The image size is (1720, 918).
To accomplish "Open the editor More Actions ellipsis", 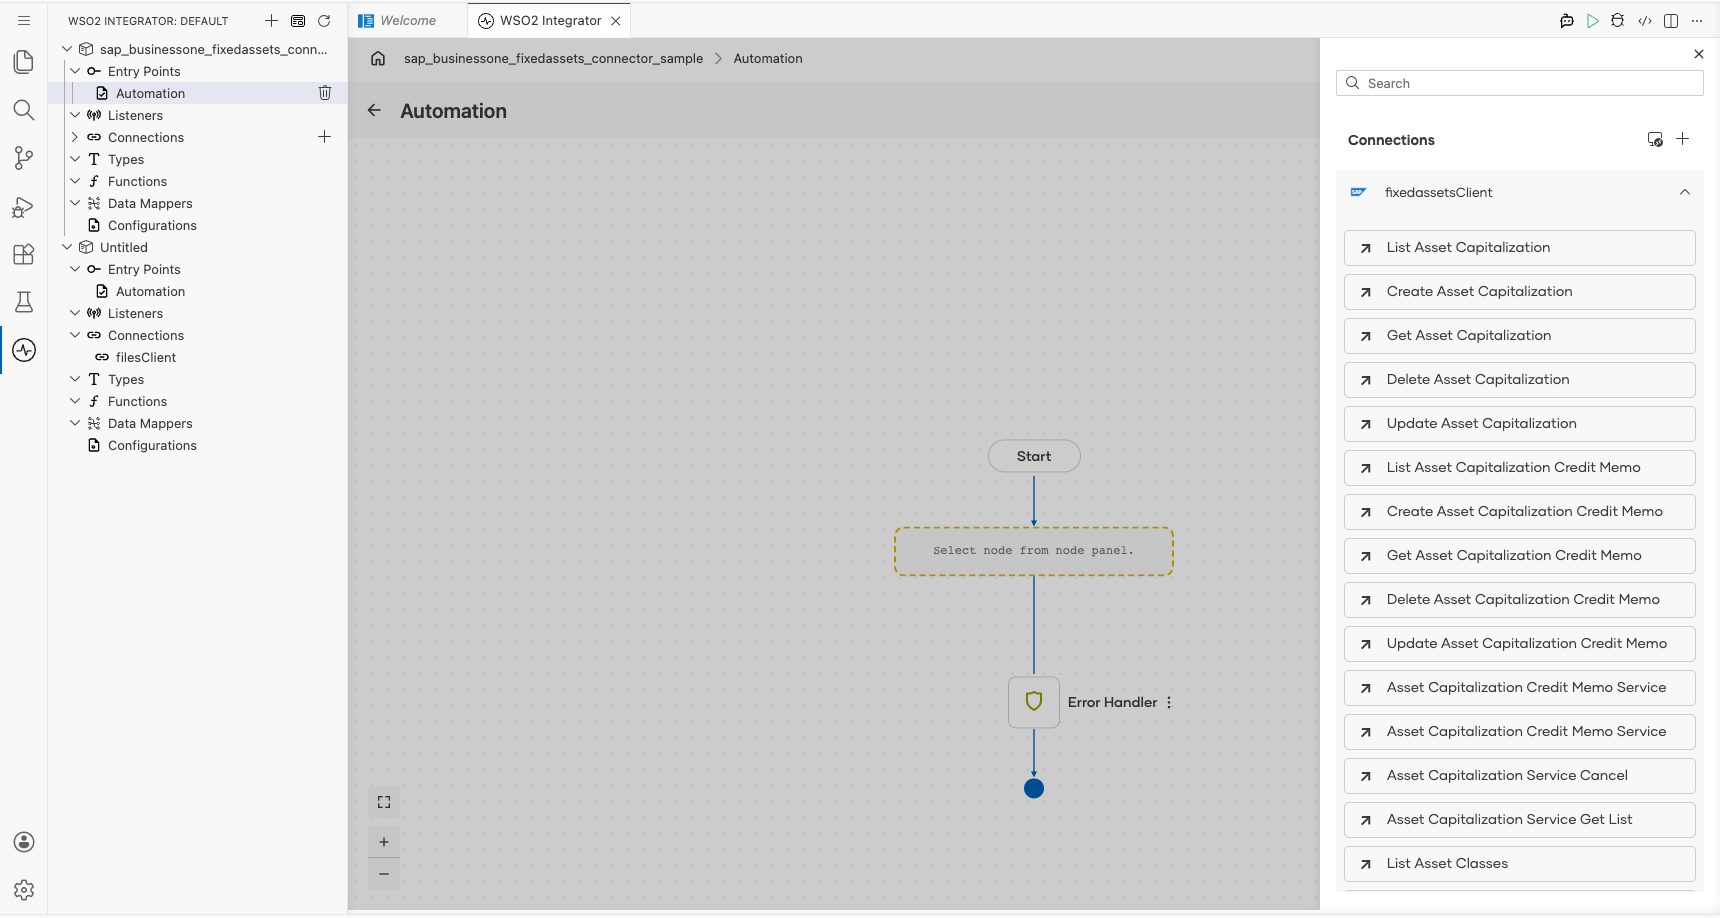I will [x=1697, y=20].
